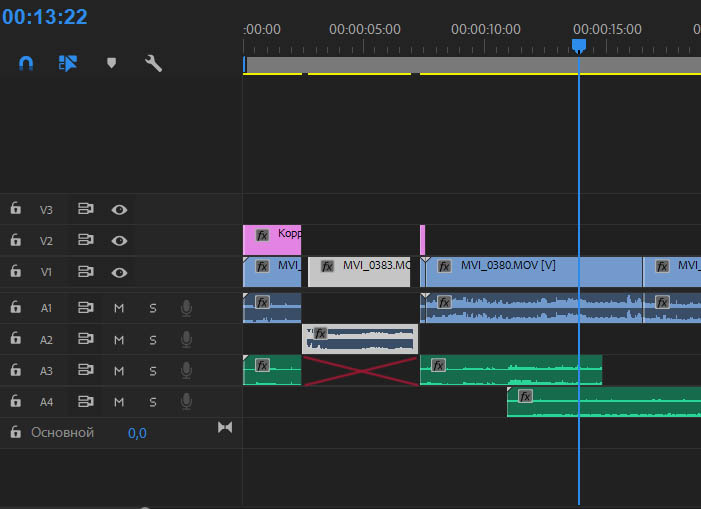Toggle sync lock on track A1

[x=85, y=307]
